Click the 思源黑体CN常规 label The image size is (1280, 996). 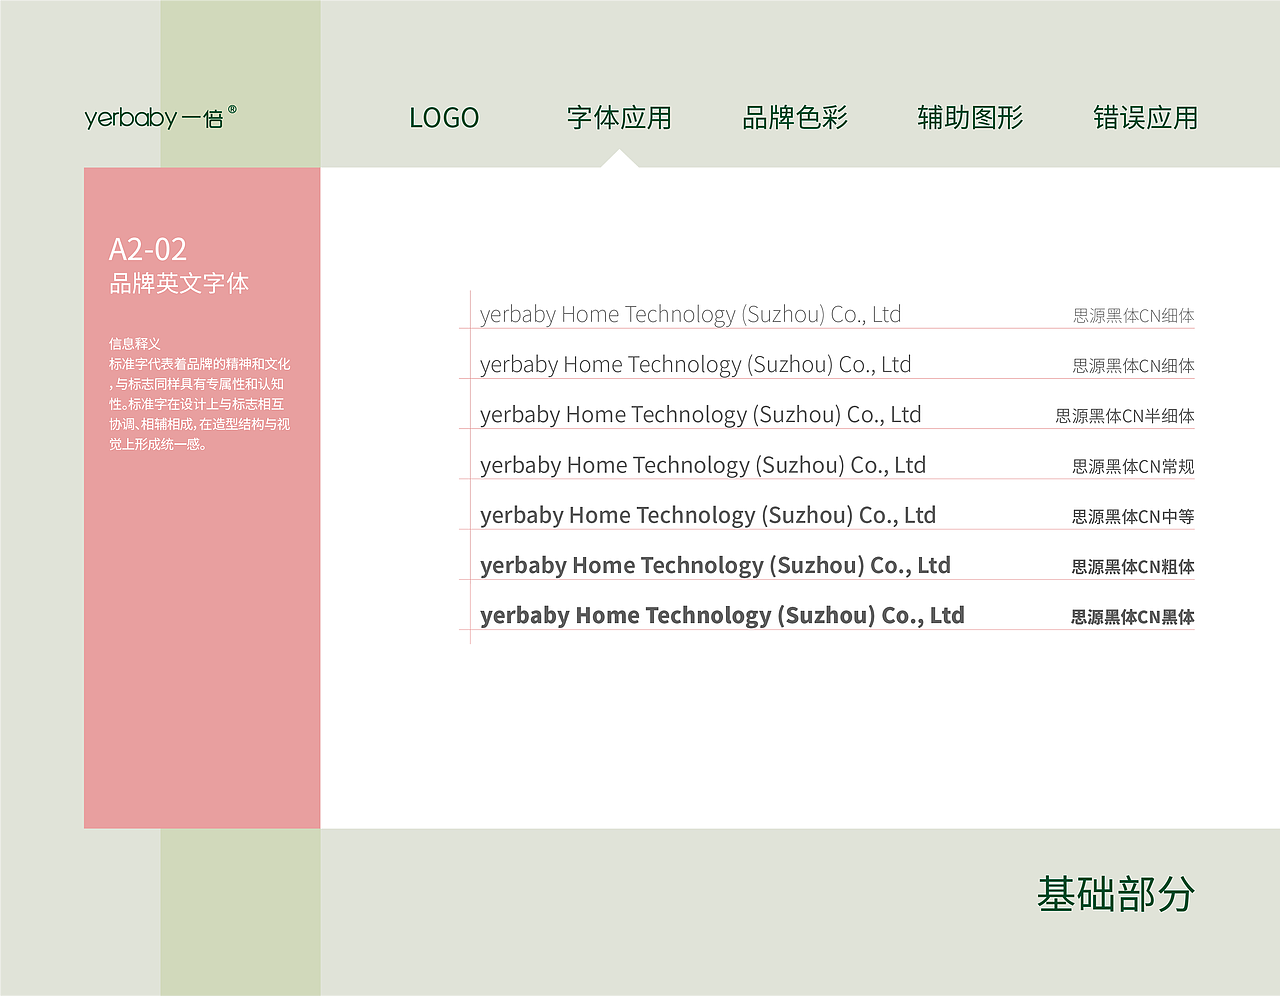tap(1133, 466)
